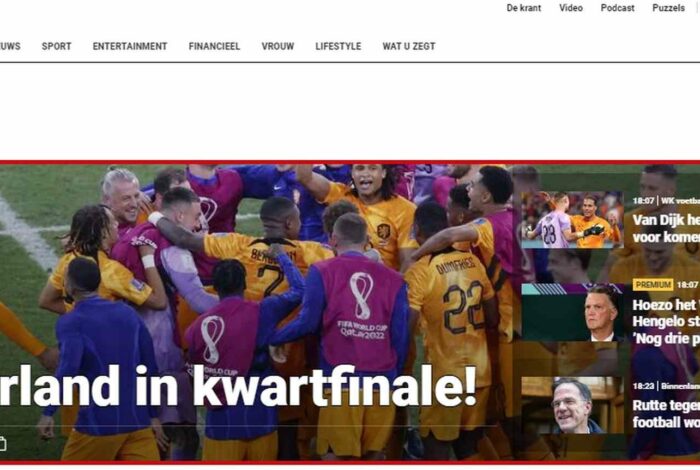Click the white icon below the kwartfinale headline
Image resolution: width=700 pixels, height=470 pixels.
[x=2, y=444]
